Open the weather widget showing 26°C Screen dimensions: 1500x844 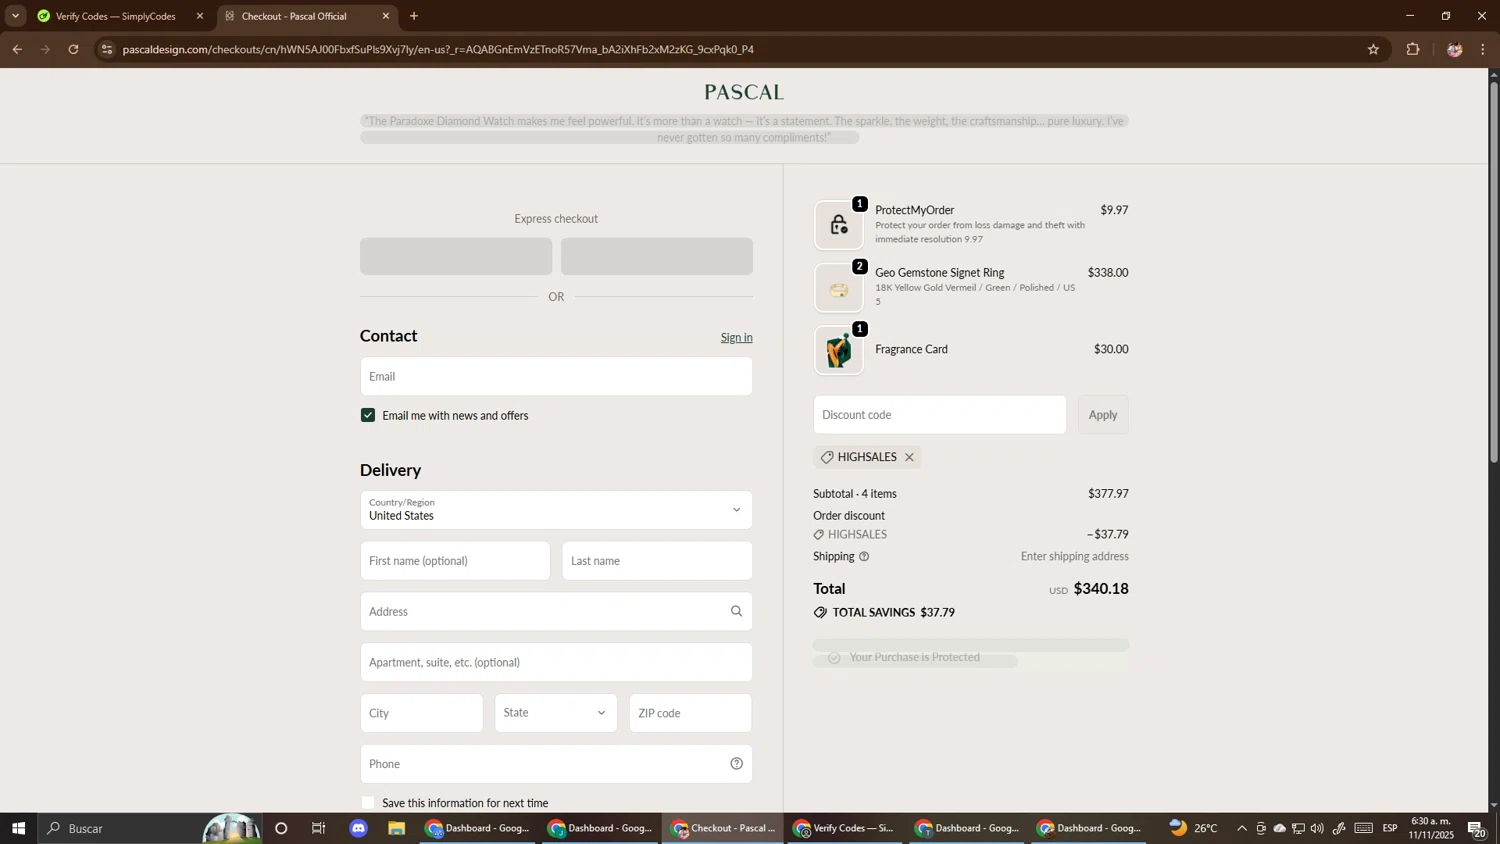coord(1193,828)
